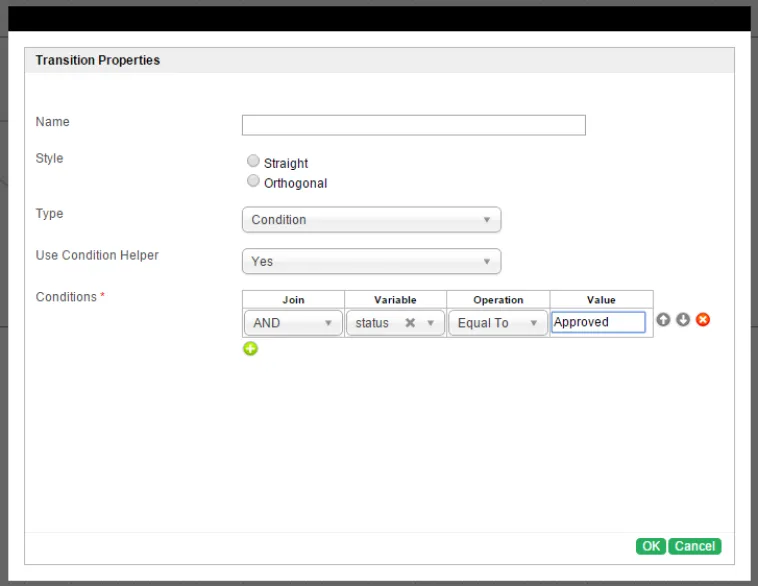Move the condition row up
Viewport: 758px width, 586px height.
663,320
